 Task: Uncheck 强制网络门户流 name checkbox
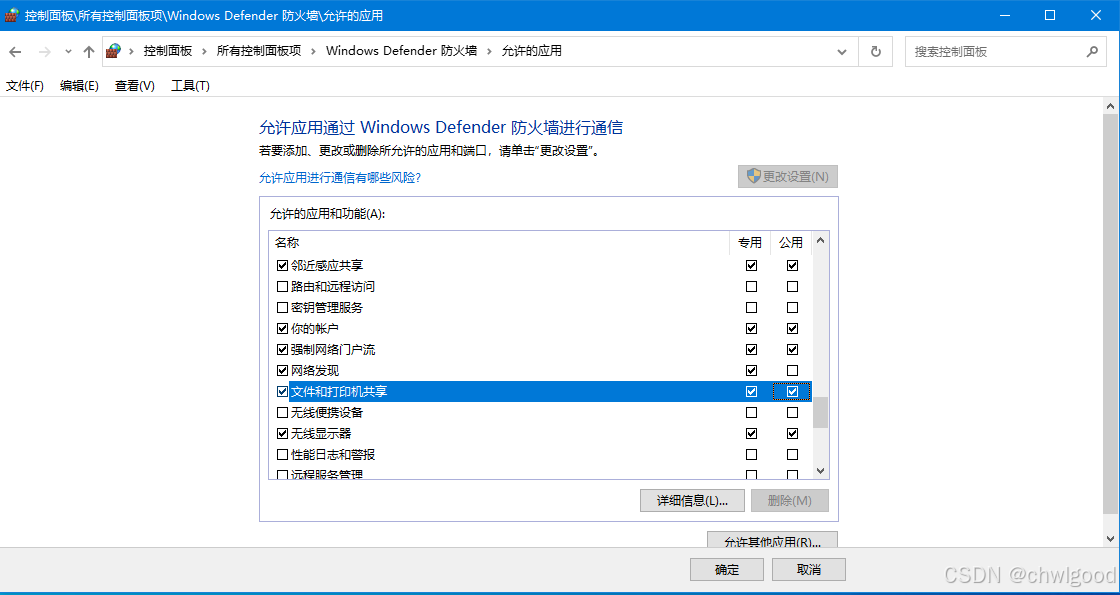pyautogui.click(x=282, y=350)
